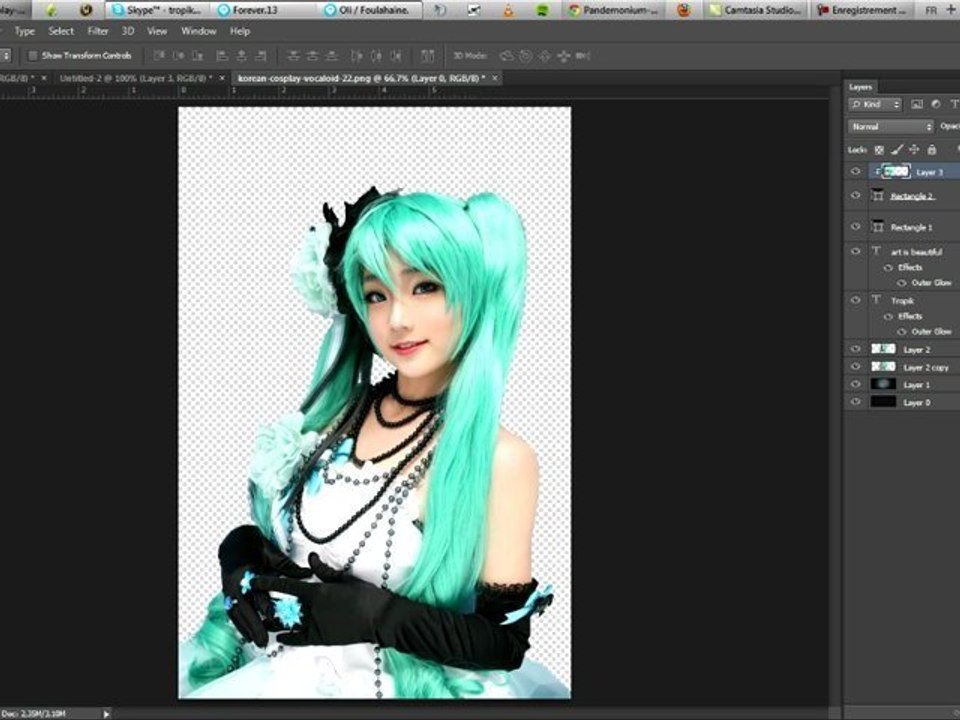Select the 3D slide mode icon
The image size is (960, 720).
point(563,56)
